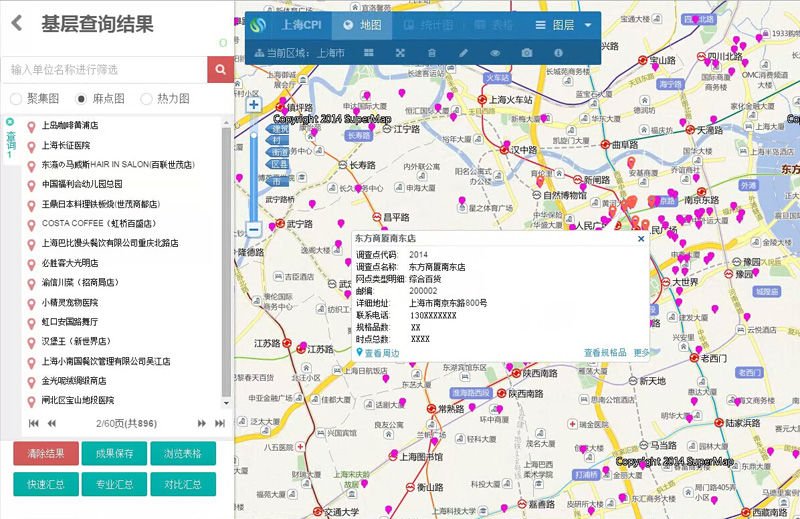Select the 聚集图 radio option
The height and width of the screenshot is (519, 800).
(x=16, y=98)
